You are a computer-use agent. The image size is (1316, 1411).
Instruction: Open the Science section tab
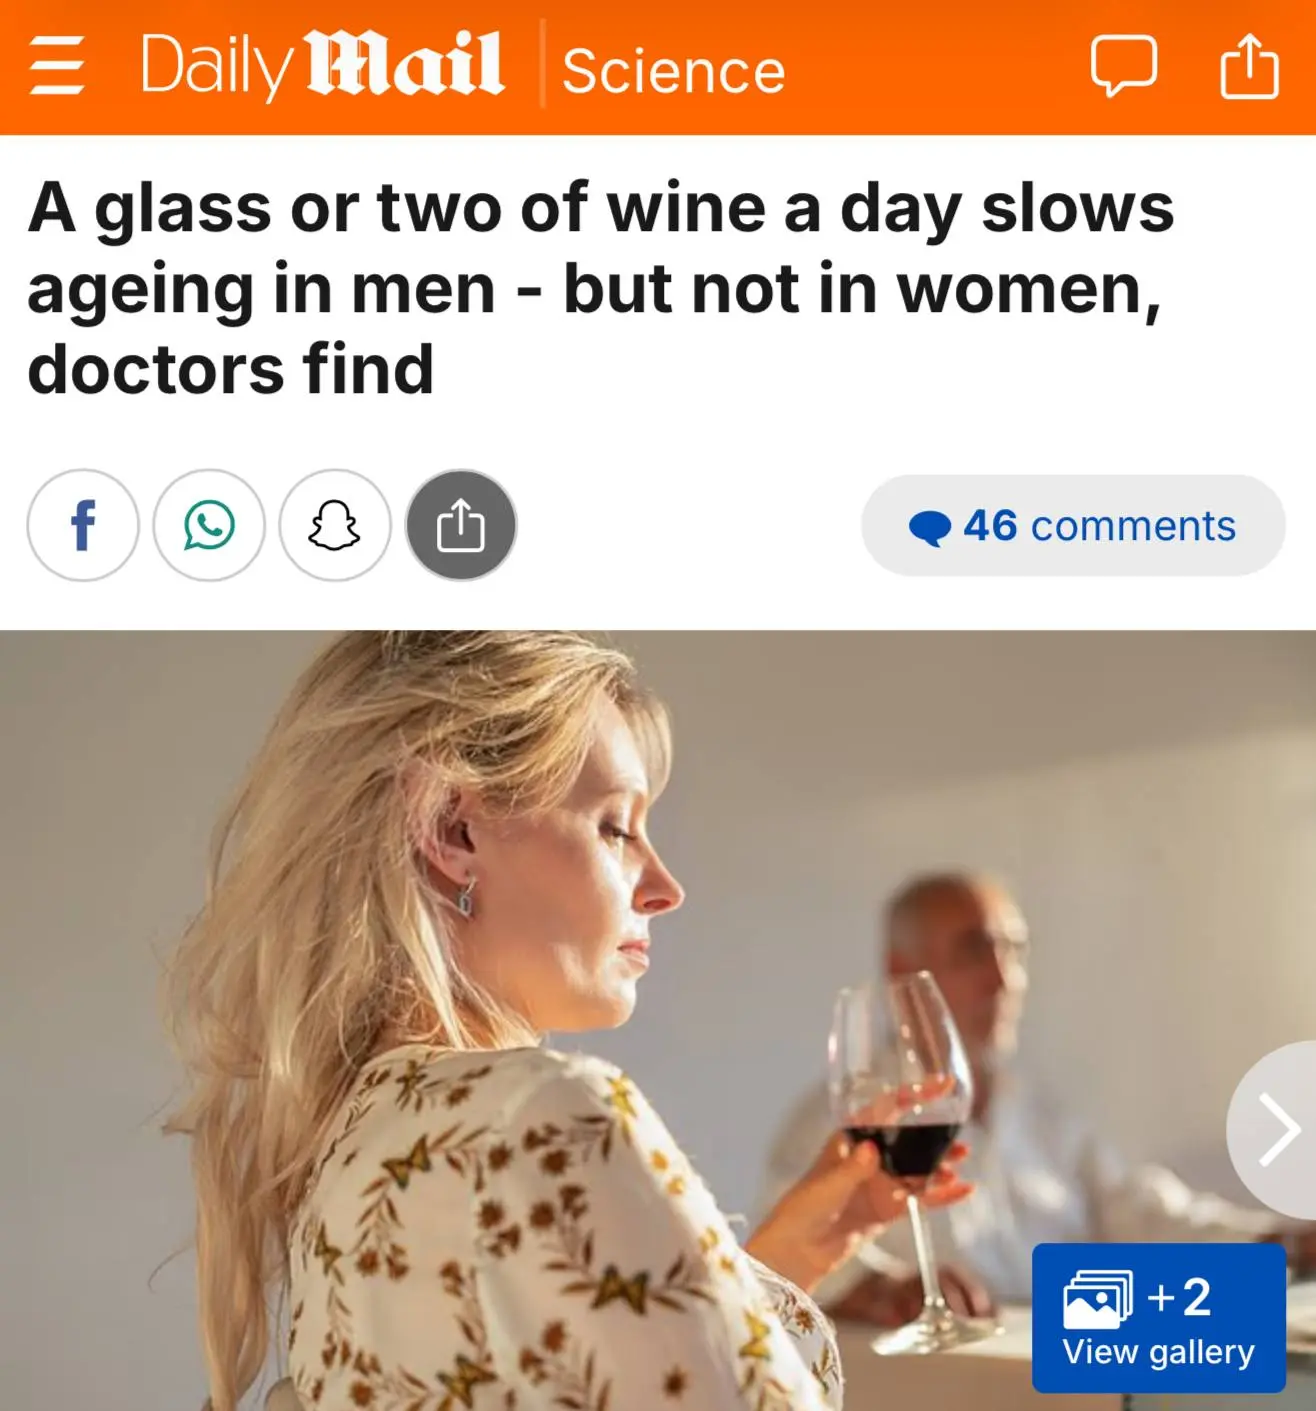tap(674, 70)
